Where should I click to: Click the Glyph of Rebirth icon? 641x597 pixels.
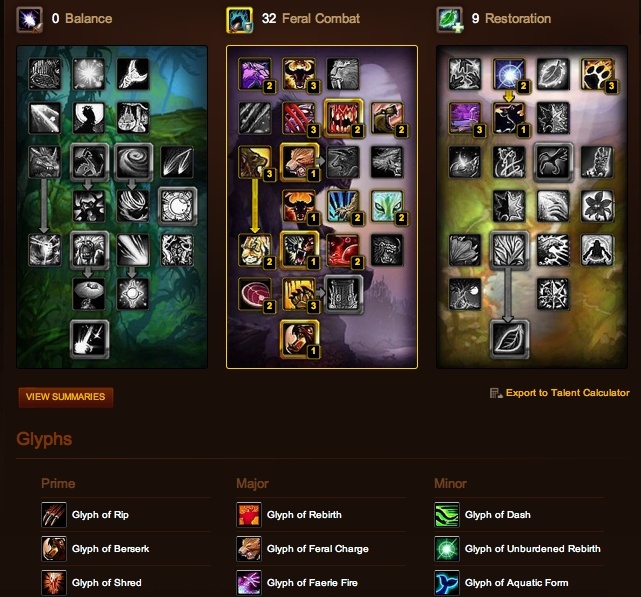(249, 515)
